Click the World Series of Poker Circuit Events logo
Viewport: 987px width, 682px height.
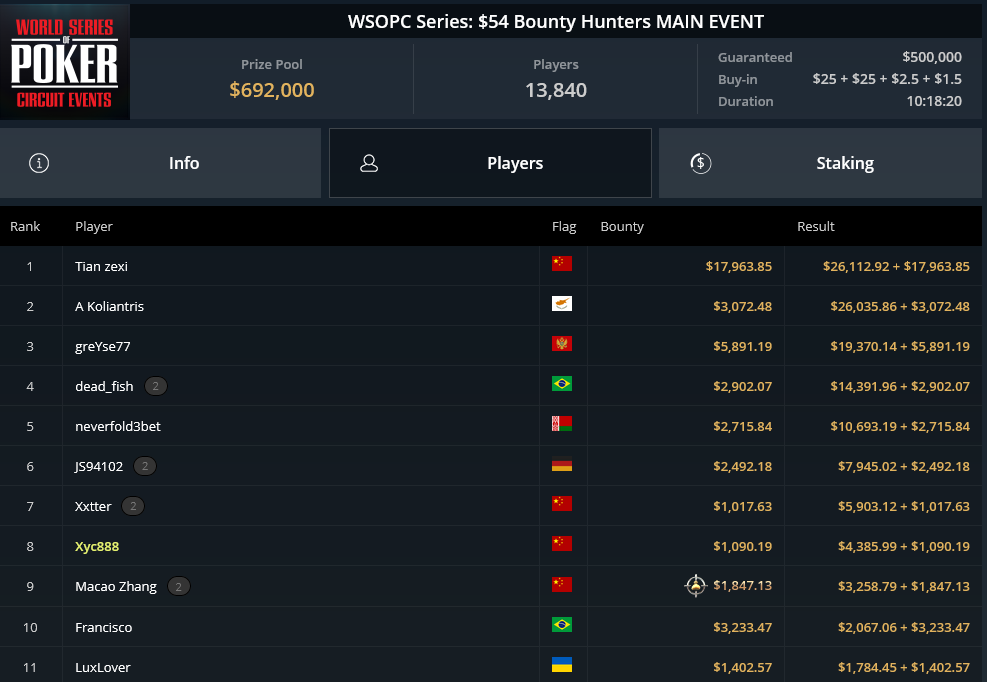tap(65, 62)
